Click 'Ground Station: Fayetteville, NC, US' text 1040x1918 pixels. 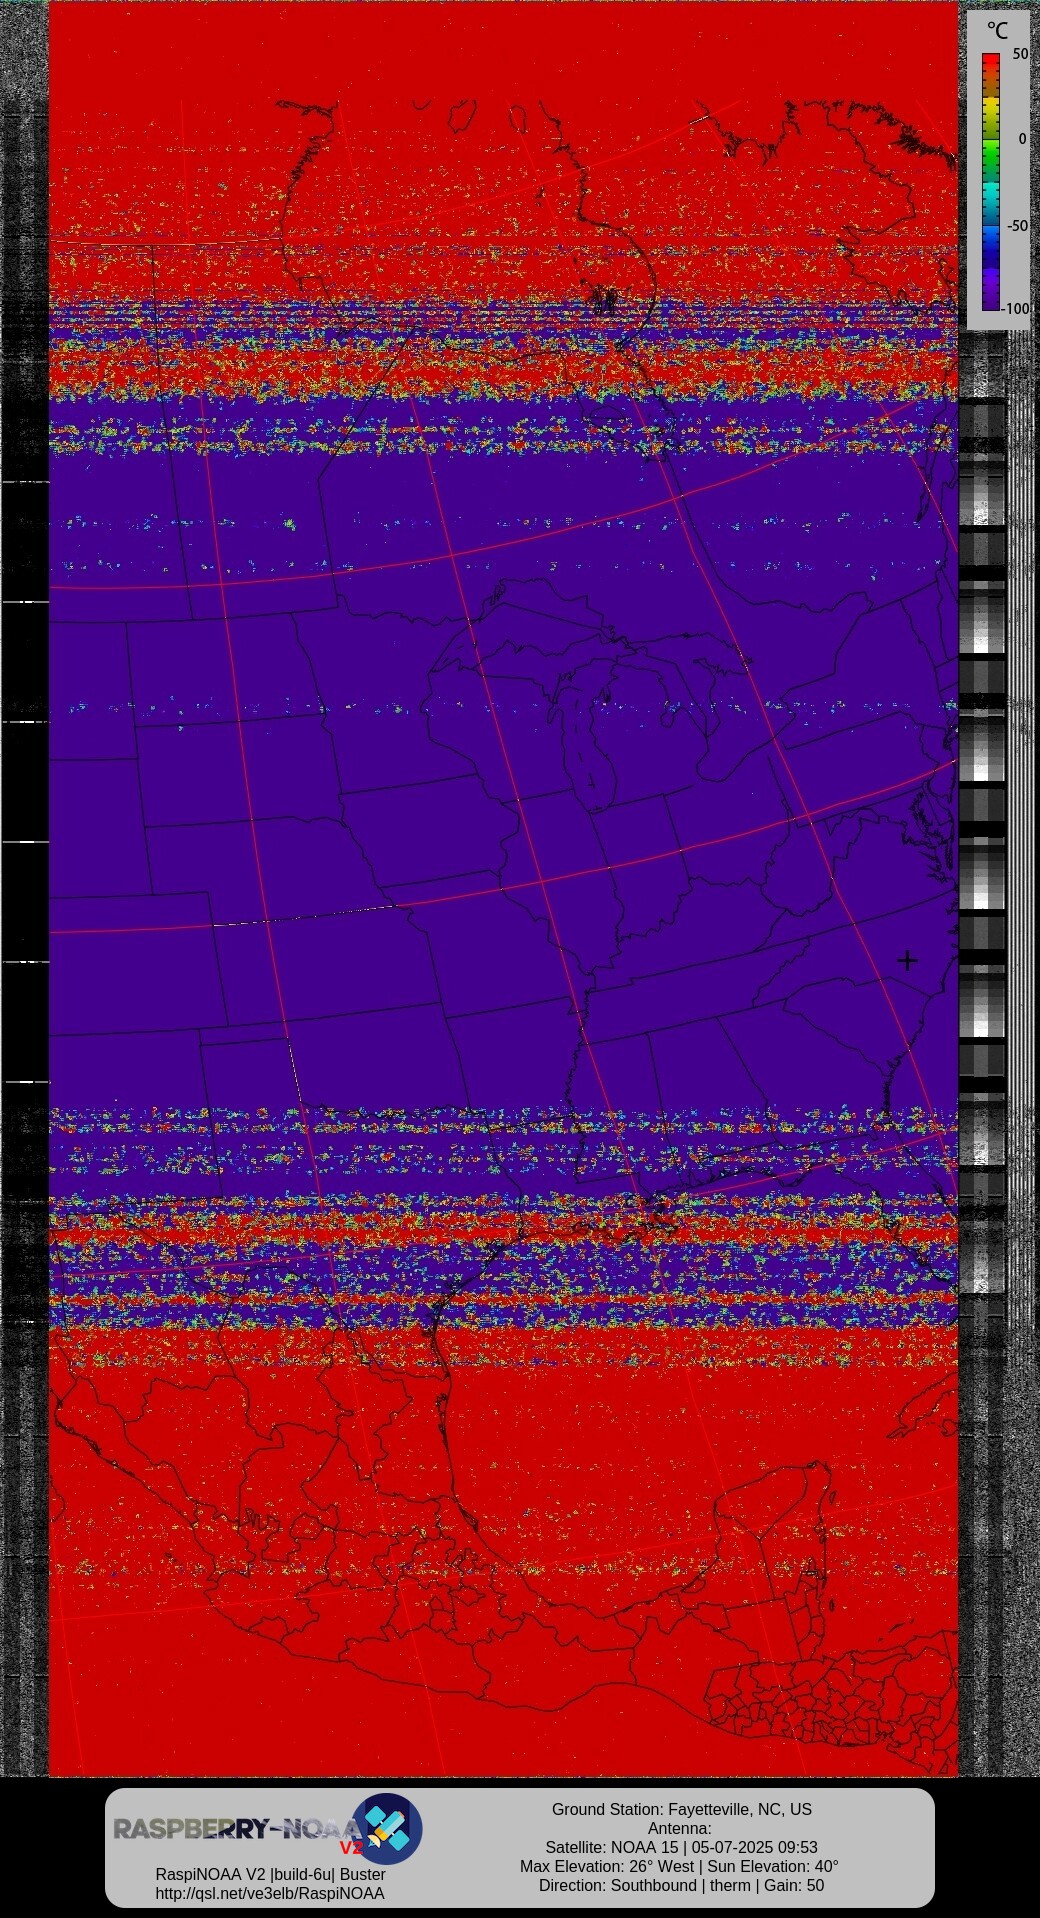click(x=681, y=1809)
